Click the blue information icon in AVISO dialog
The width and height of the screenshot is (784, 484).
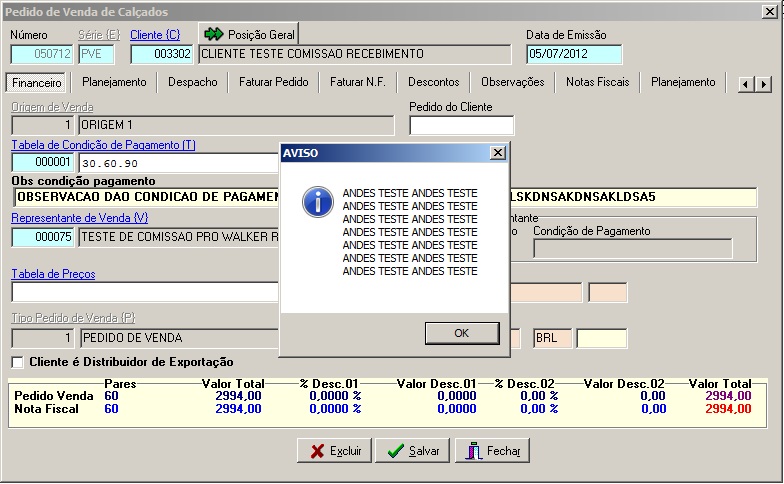[x=318, y=202]
